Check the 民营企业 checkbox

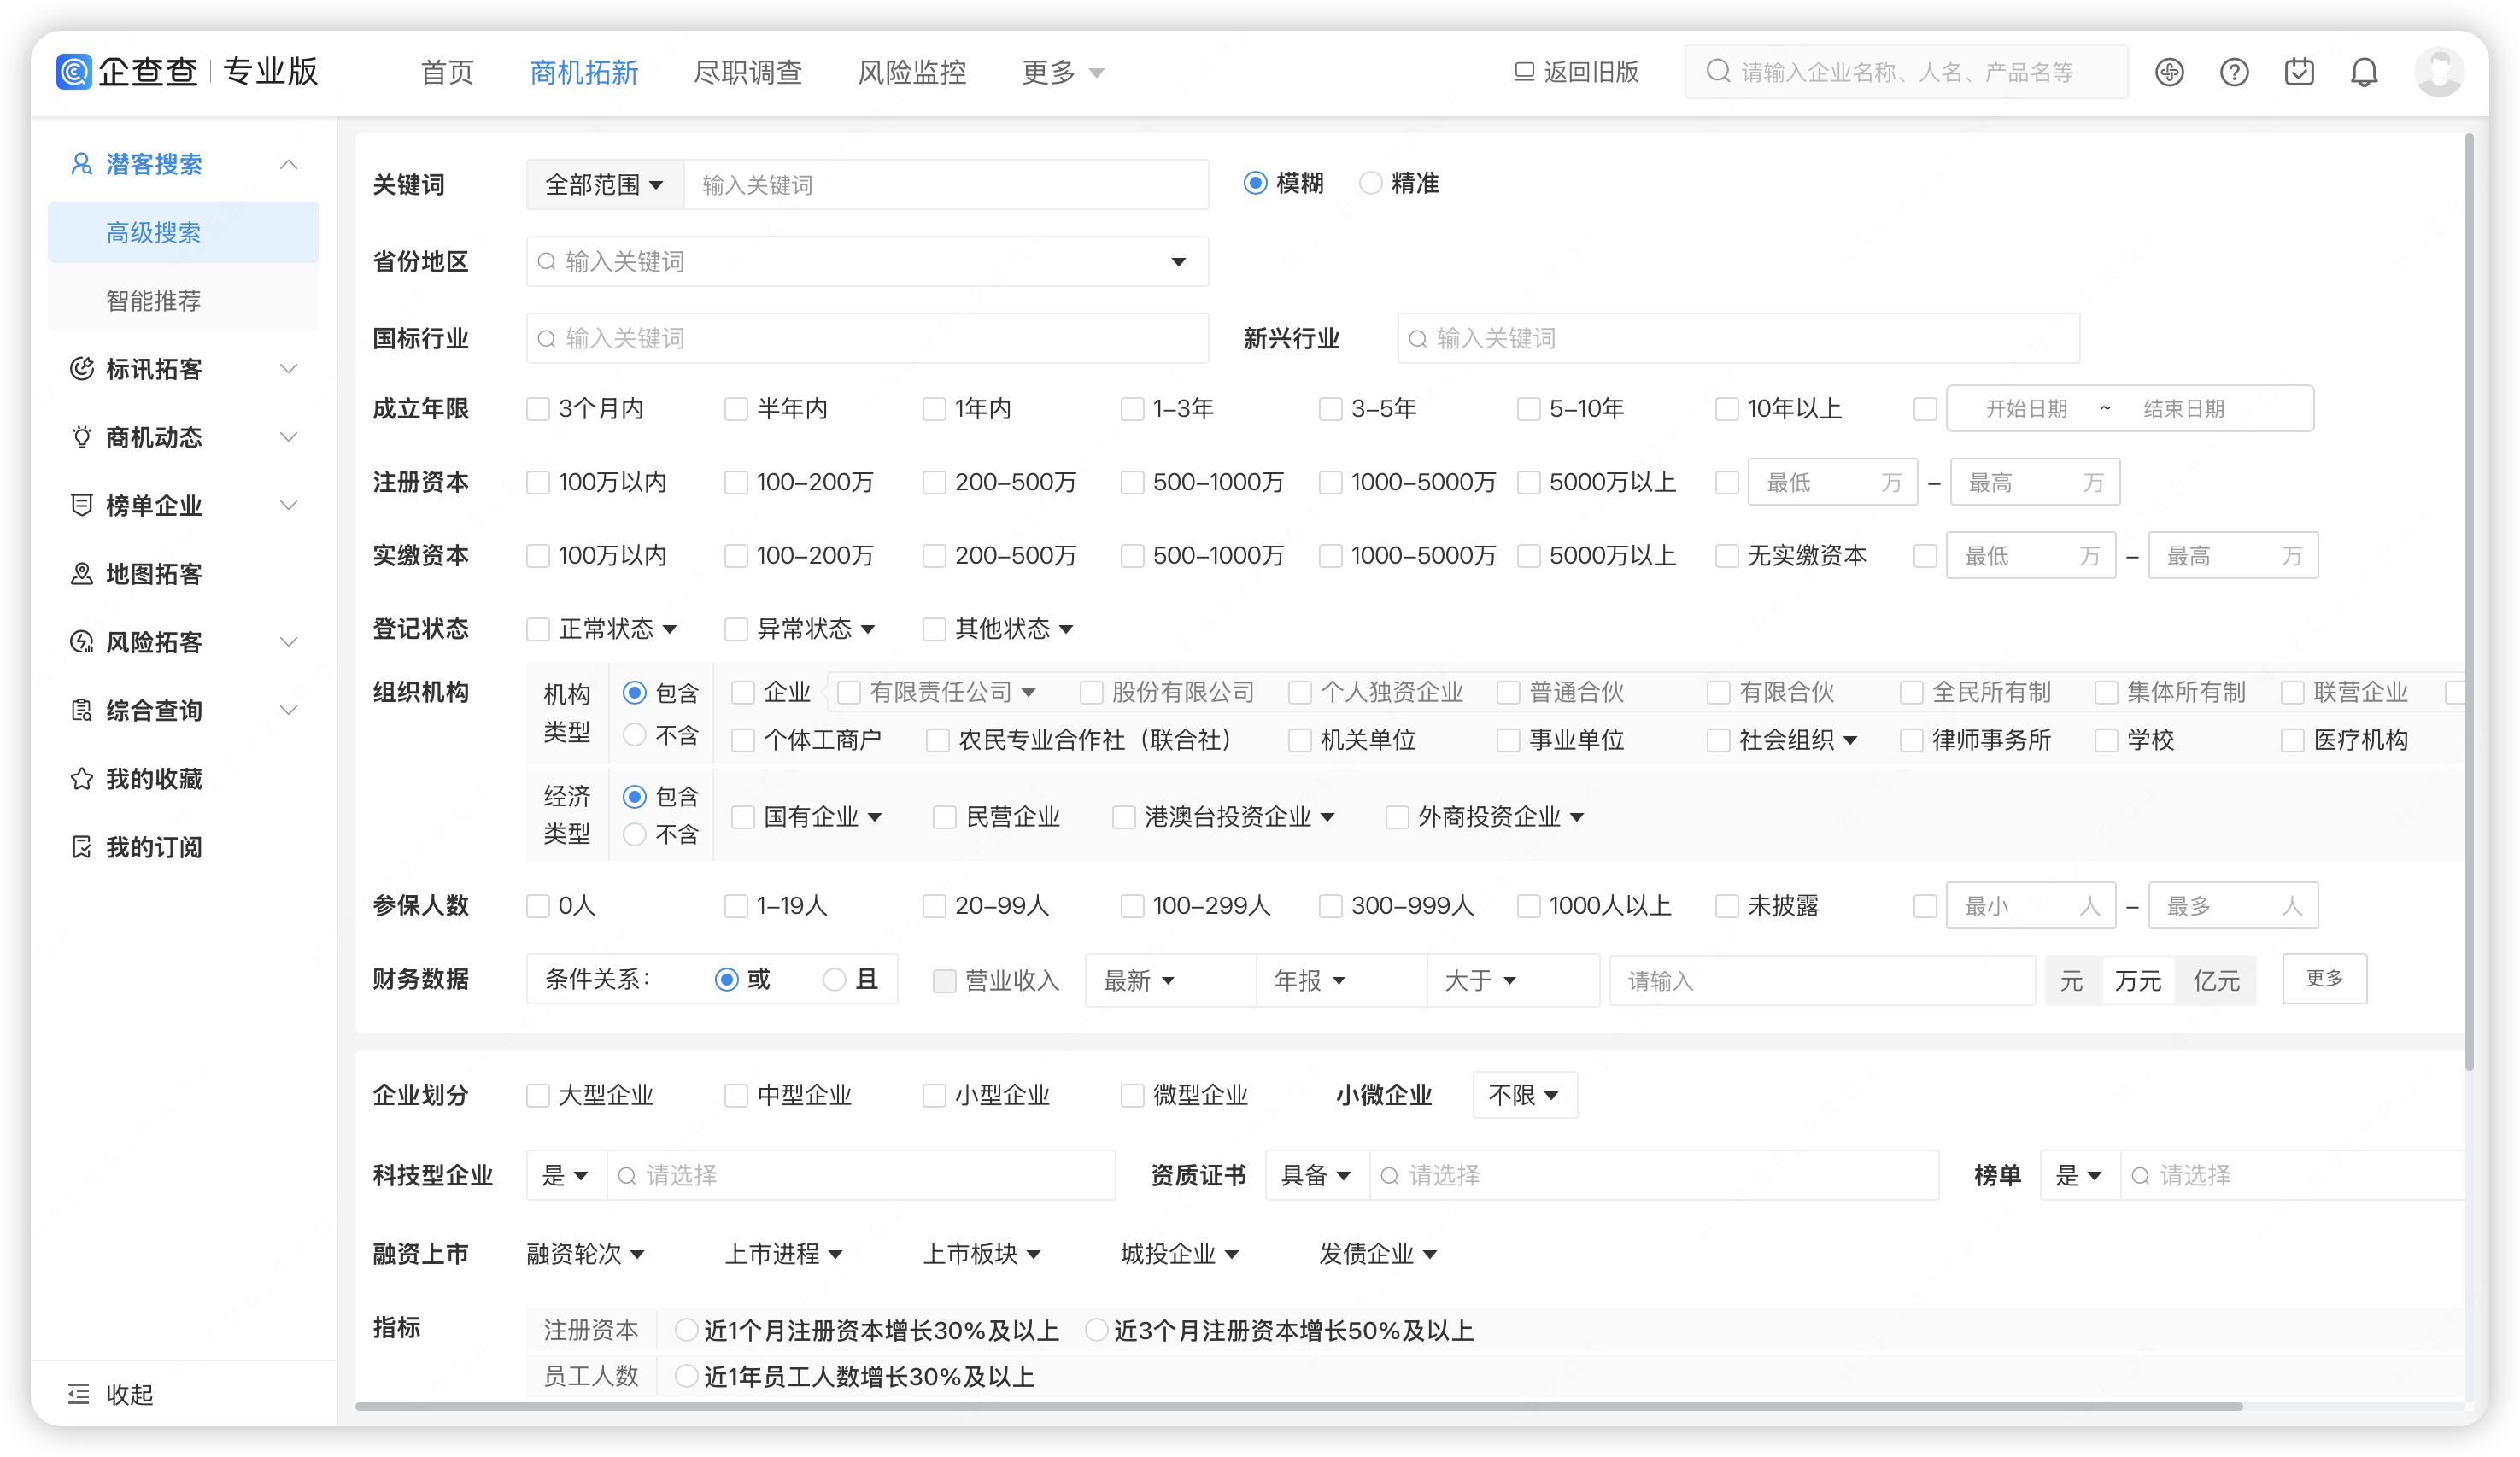pyautogui.click(x=944, y=817)
